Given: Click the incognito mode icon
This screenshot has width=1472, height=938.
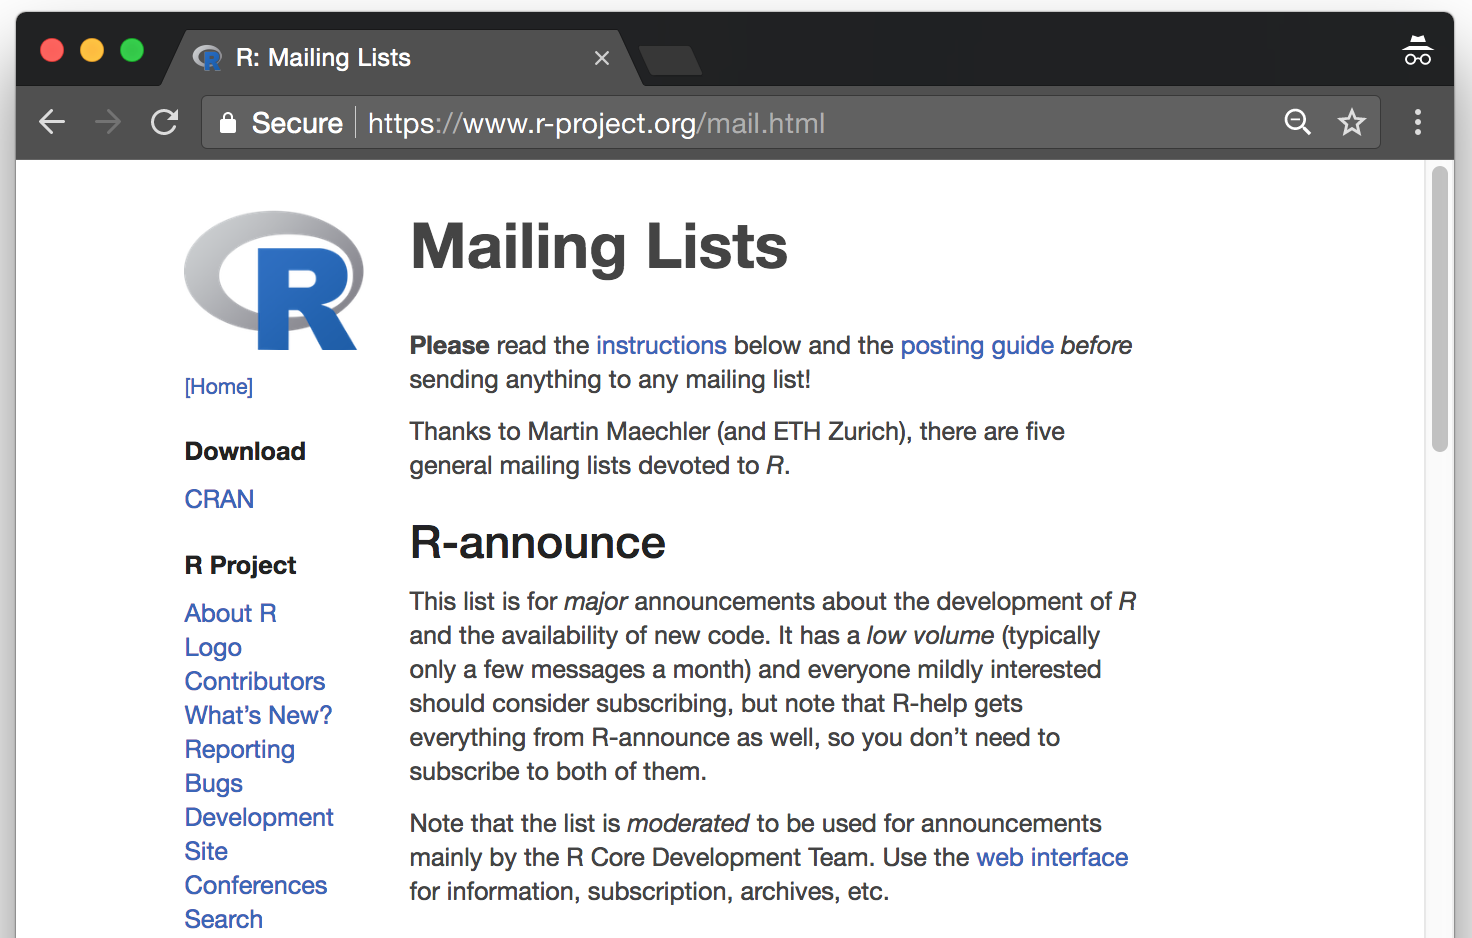Looking at the screenshot, I should pyautogui.click(x=1417, y=51).
